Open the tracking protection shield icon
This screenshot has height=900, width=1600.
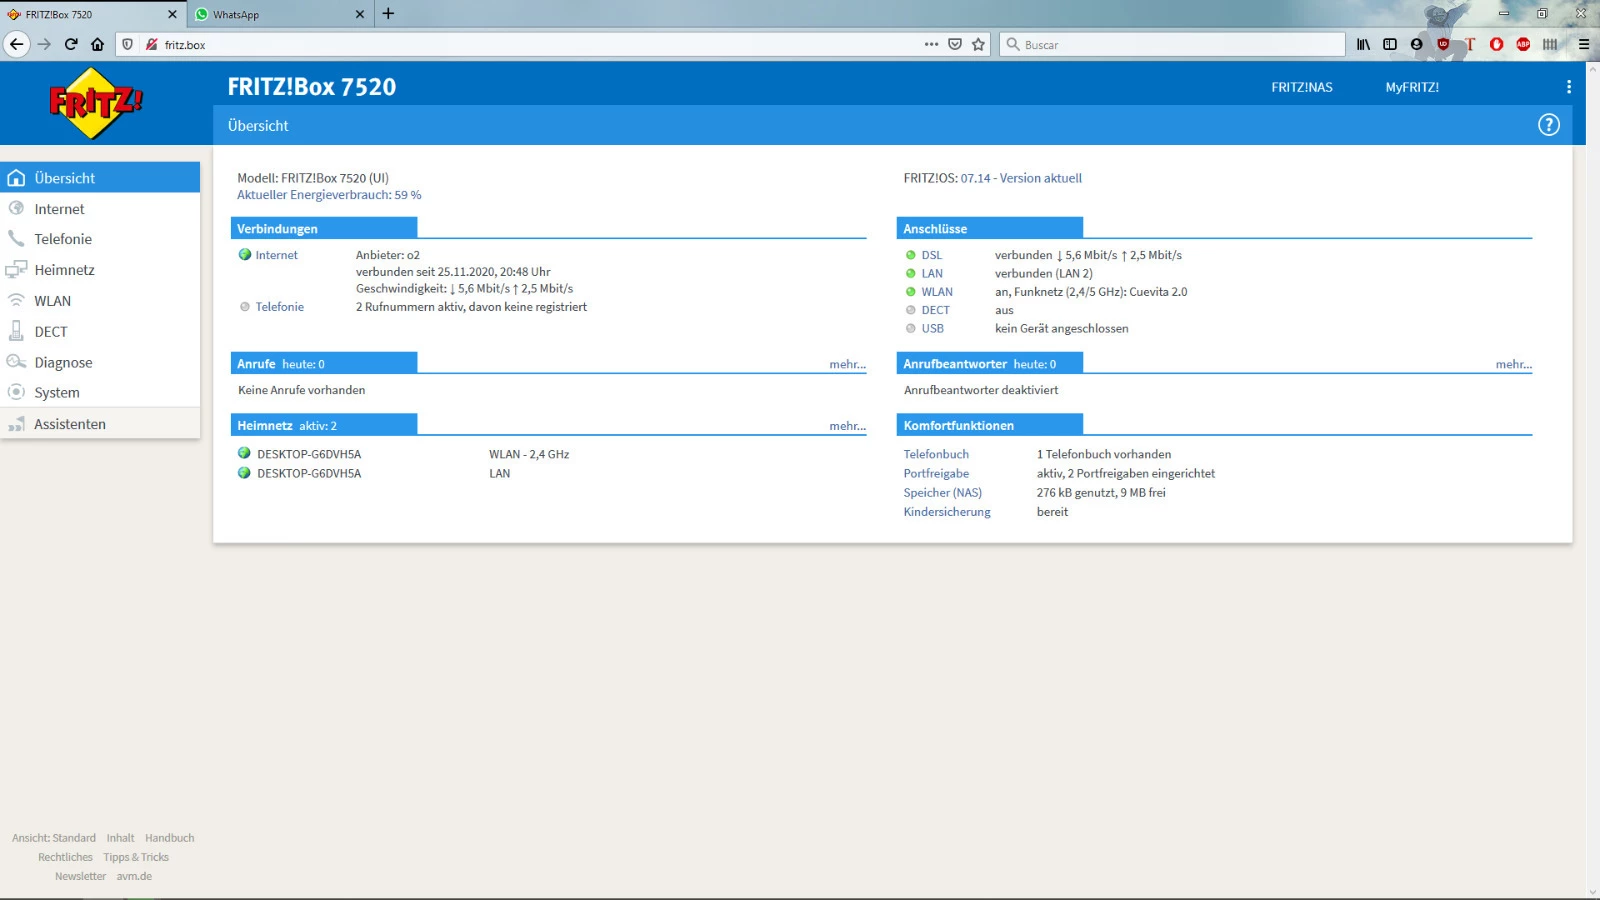pos(127,44)
